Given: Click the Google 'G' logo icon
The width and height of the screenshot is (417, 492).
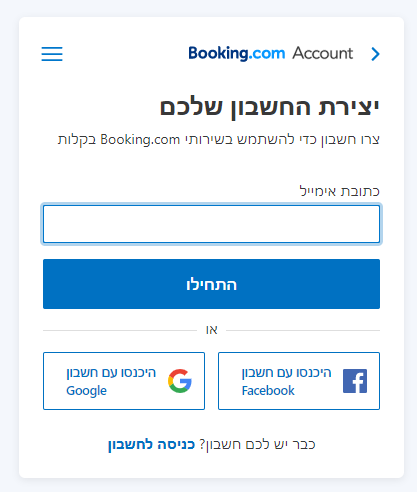Looking at the screenshot, I should coord(180,381).
